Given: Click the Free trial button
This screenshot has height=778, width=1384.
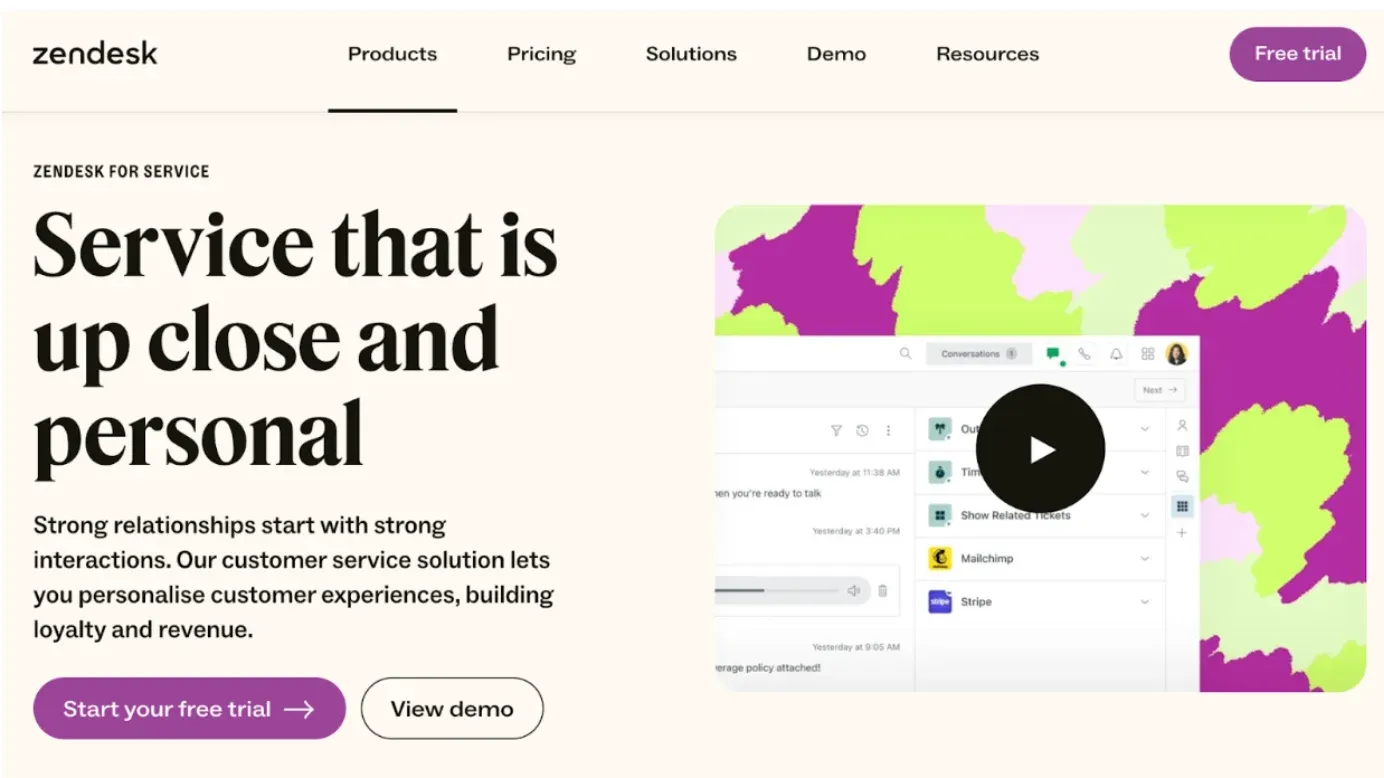Looking at the screenshot, I should (x=1297, y=54).
